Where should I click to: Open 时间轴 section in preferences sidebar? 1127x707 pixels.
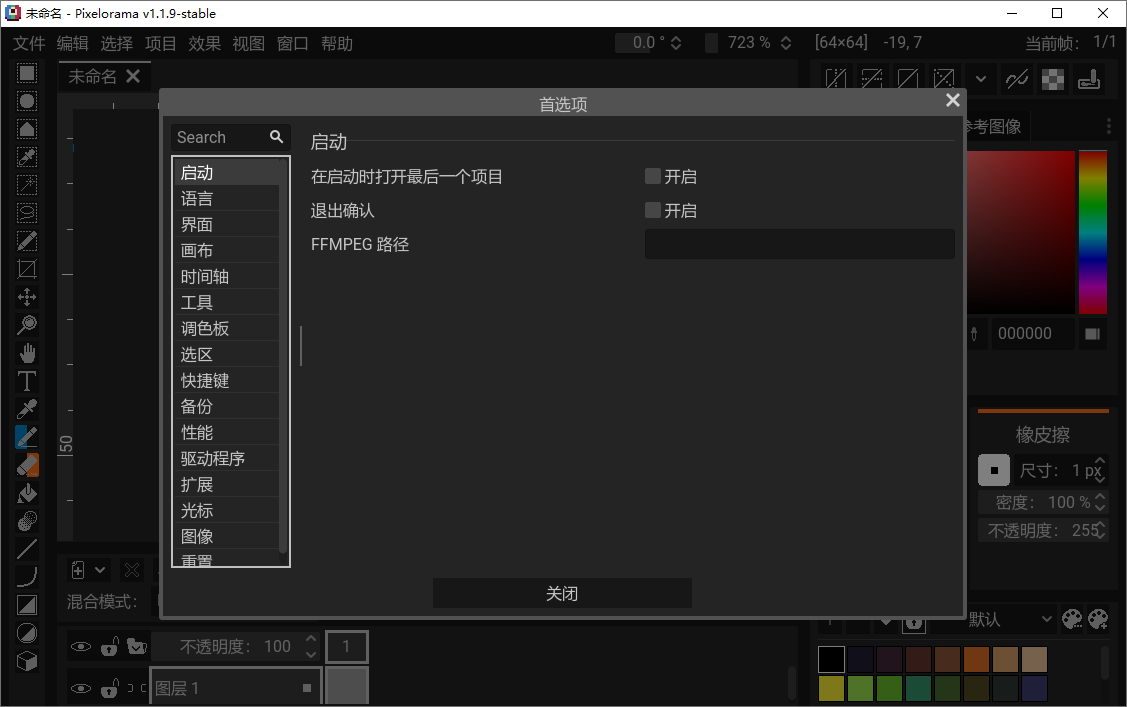pos(206,276)
